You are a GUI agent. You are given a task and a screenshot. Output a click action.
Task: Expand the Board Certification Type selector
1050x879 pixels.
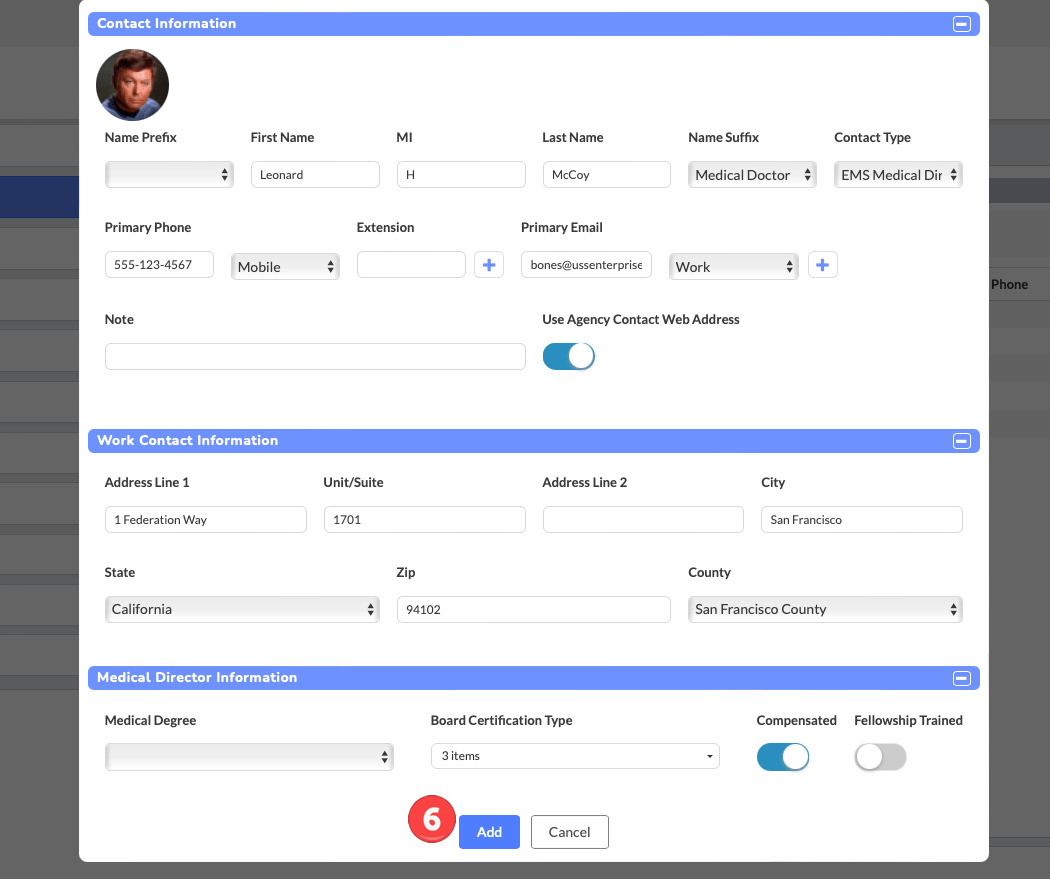(x=575, y=756)
